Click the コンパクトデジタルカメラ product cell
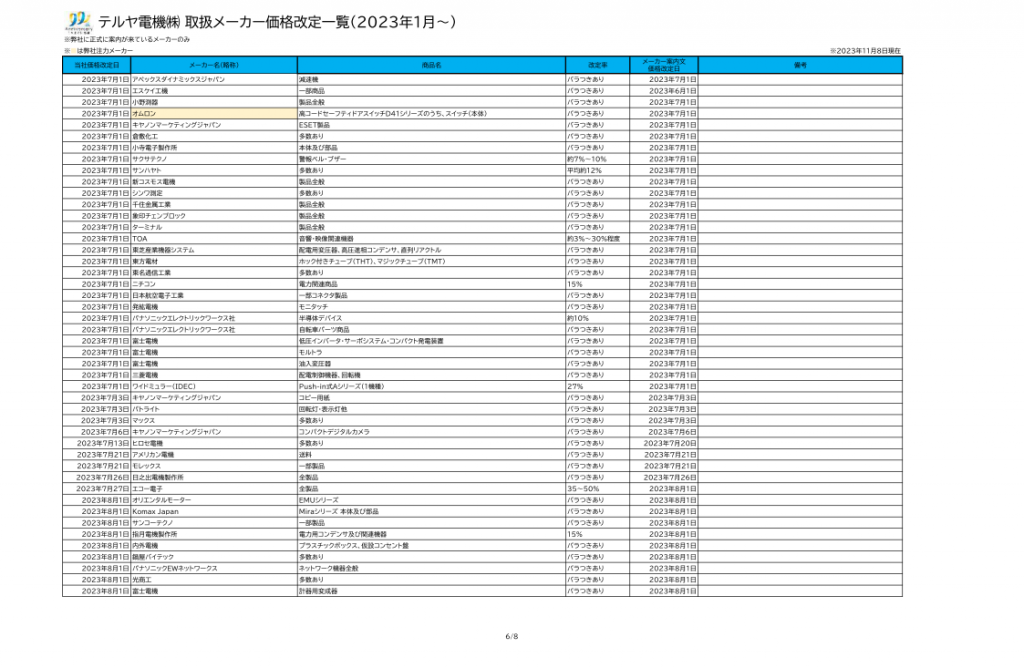 pyautogui.click(x=431, y=432)
